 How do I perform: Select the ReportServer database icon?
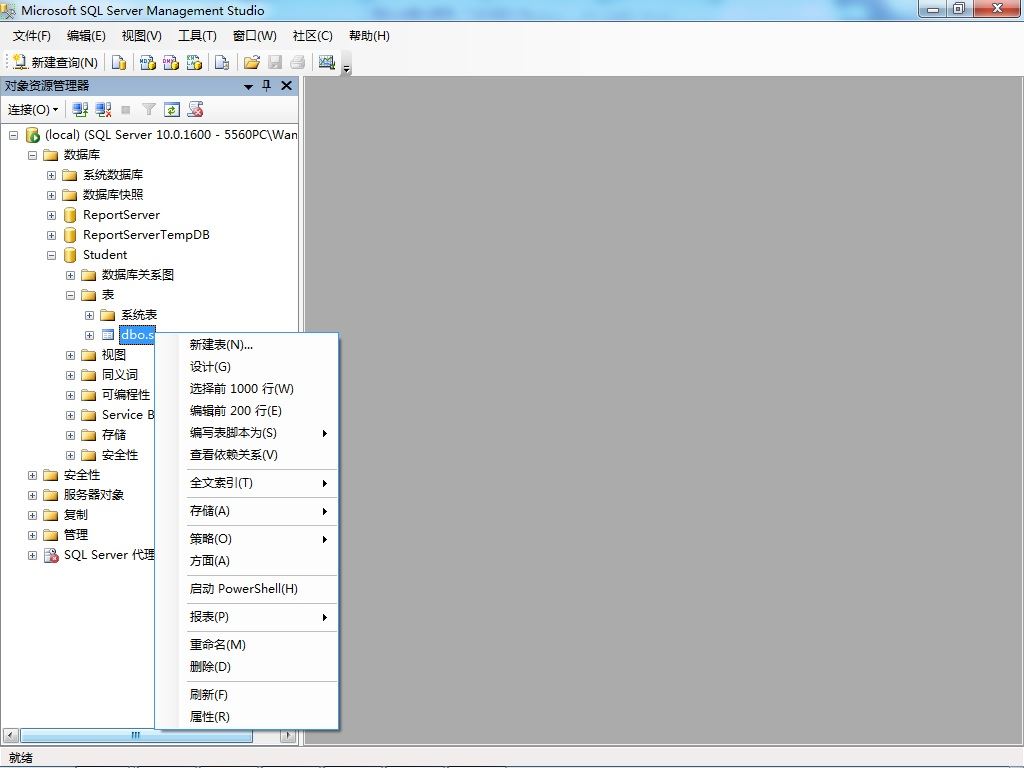coord(70,215)
